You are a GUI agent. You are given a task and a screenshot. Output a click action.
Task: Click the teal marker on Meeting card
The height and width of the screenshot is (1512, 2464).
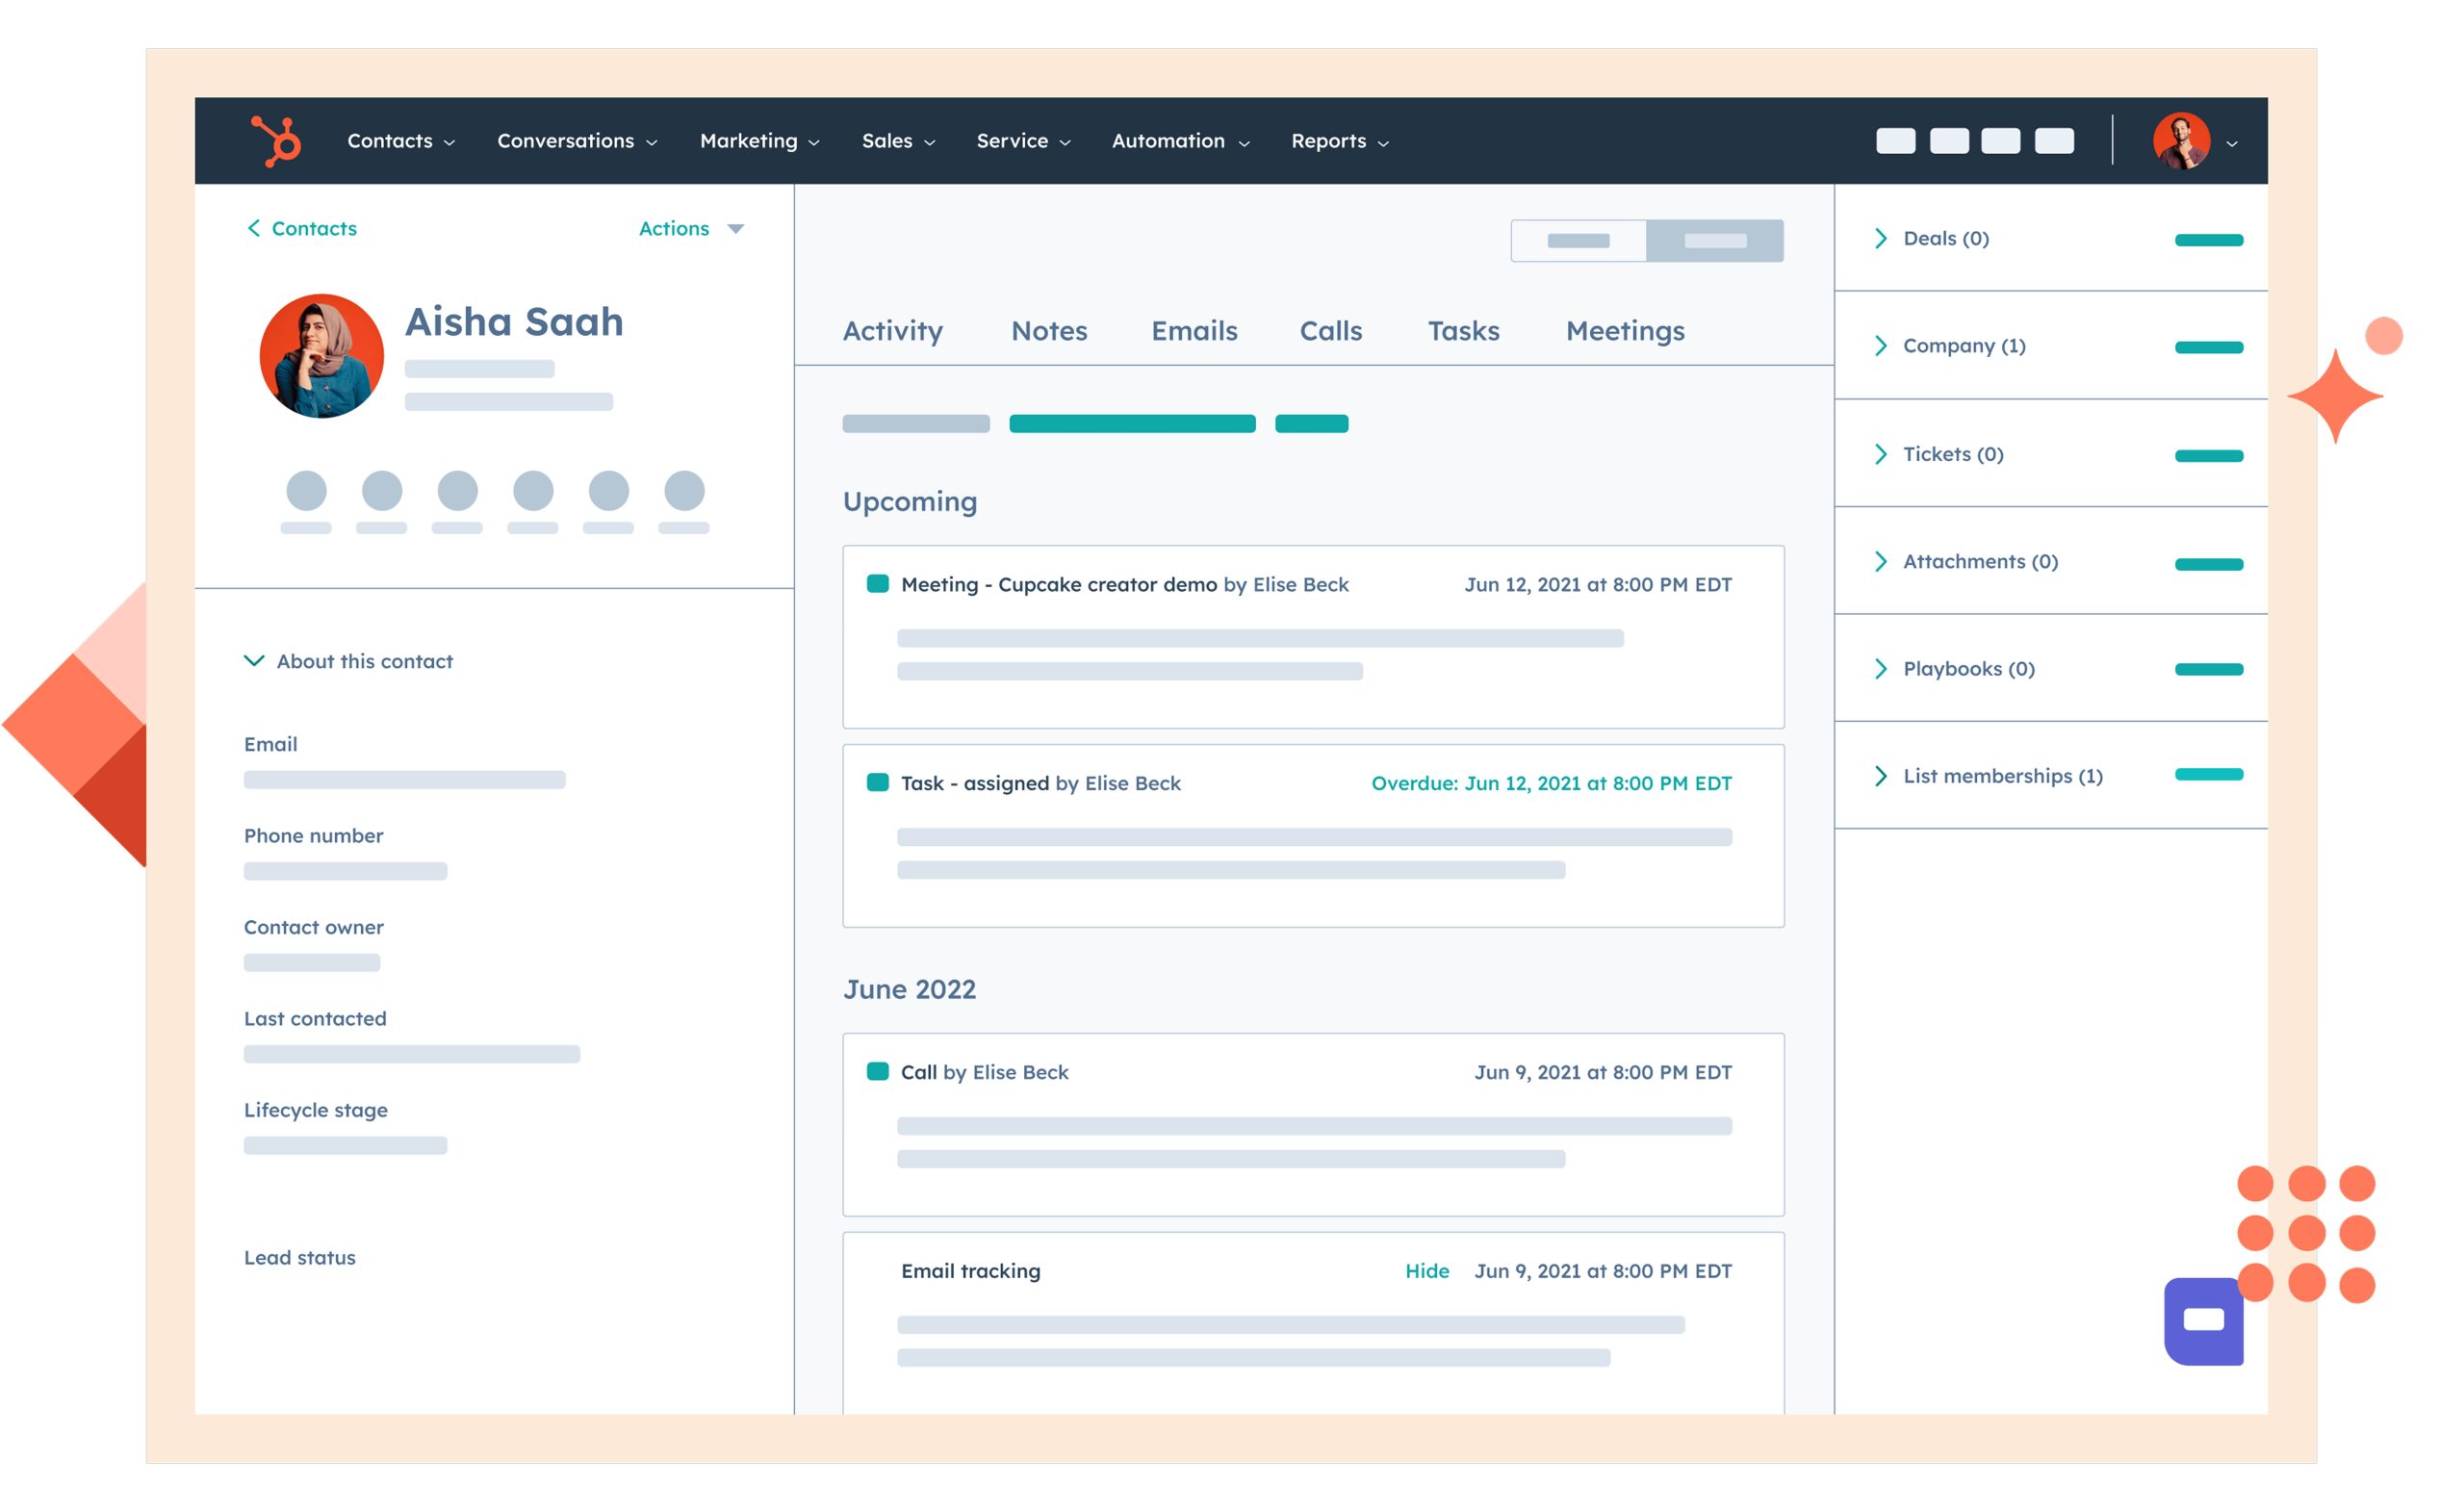(877, 584)
